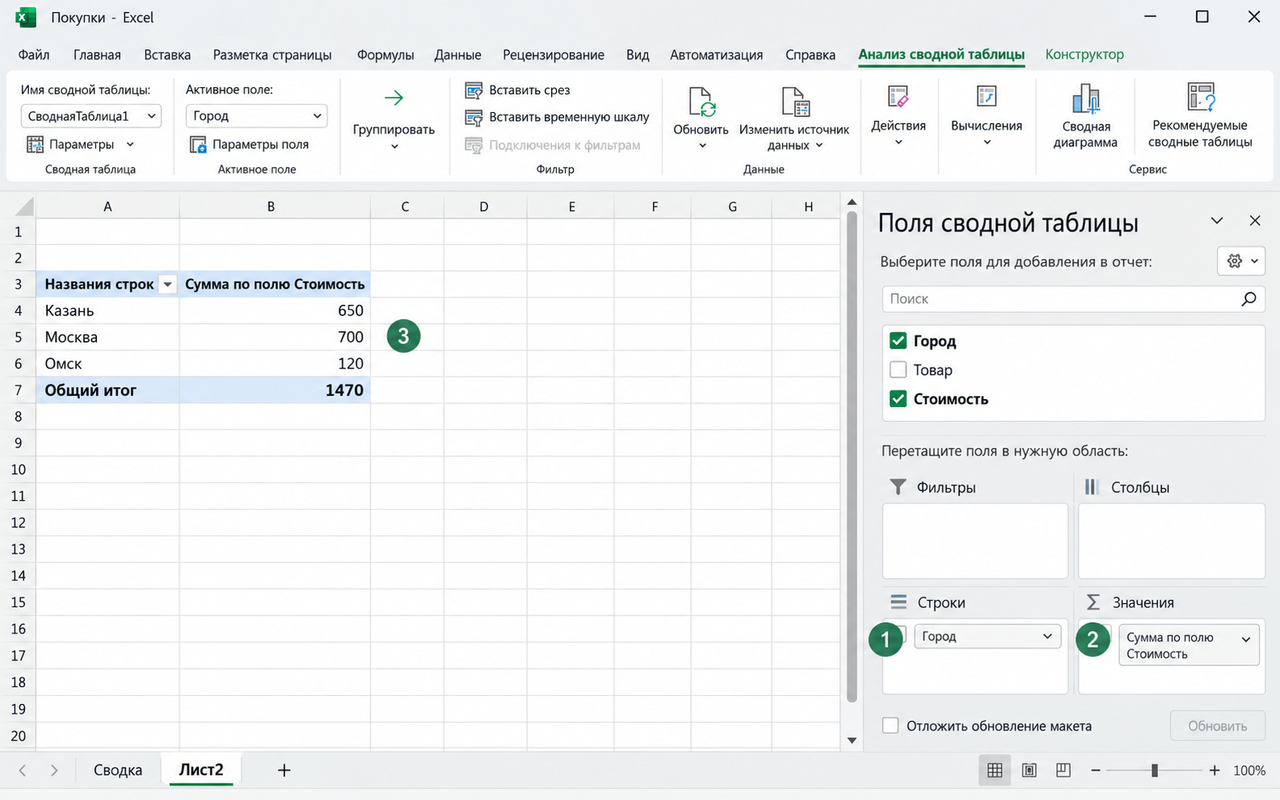This screenshot has width=1280, height=800.
Task: Refresh data with the Обновить icon
Action: [701, 104]
